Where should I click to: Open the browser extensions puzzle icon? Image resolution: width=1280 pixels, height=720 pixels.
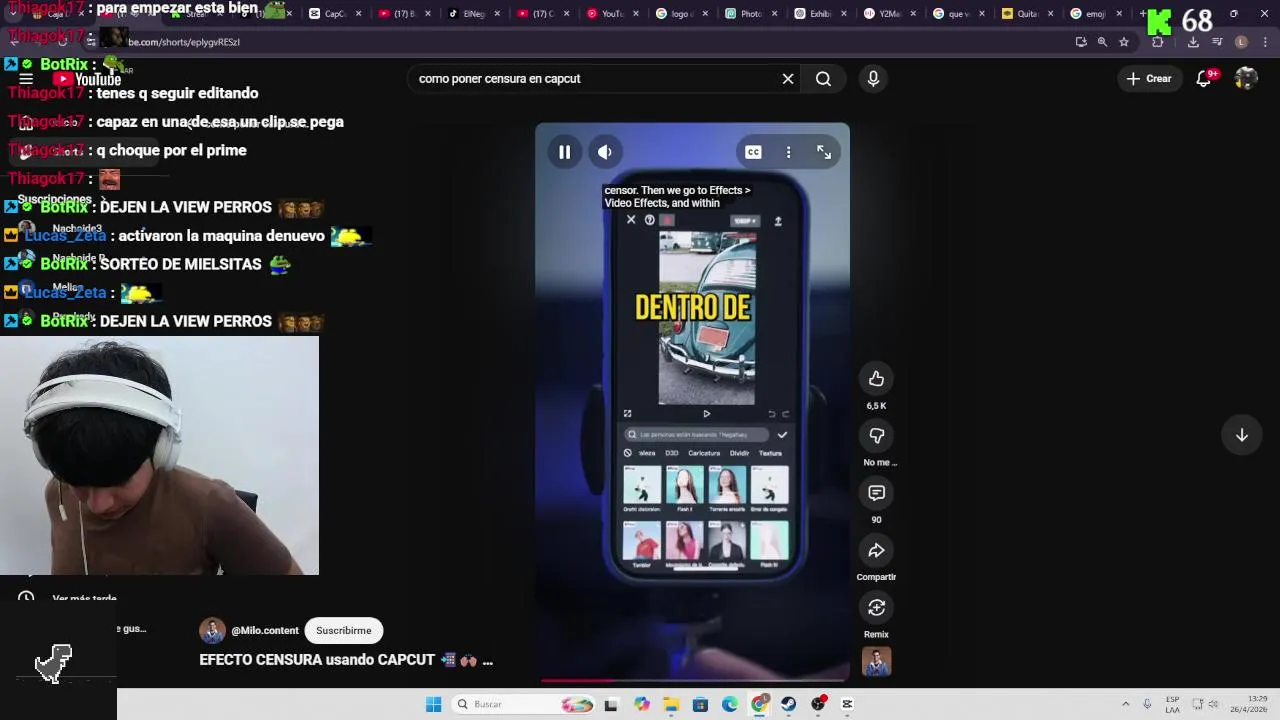pos(1158,42)
